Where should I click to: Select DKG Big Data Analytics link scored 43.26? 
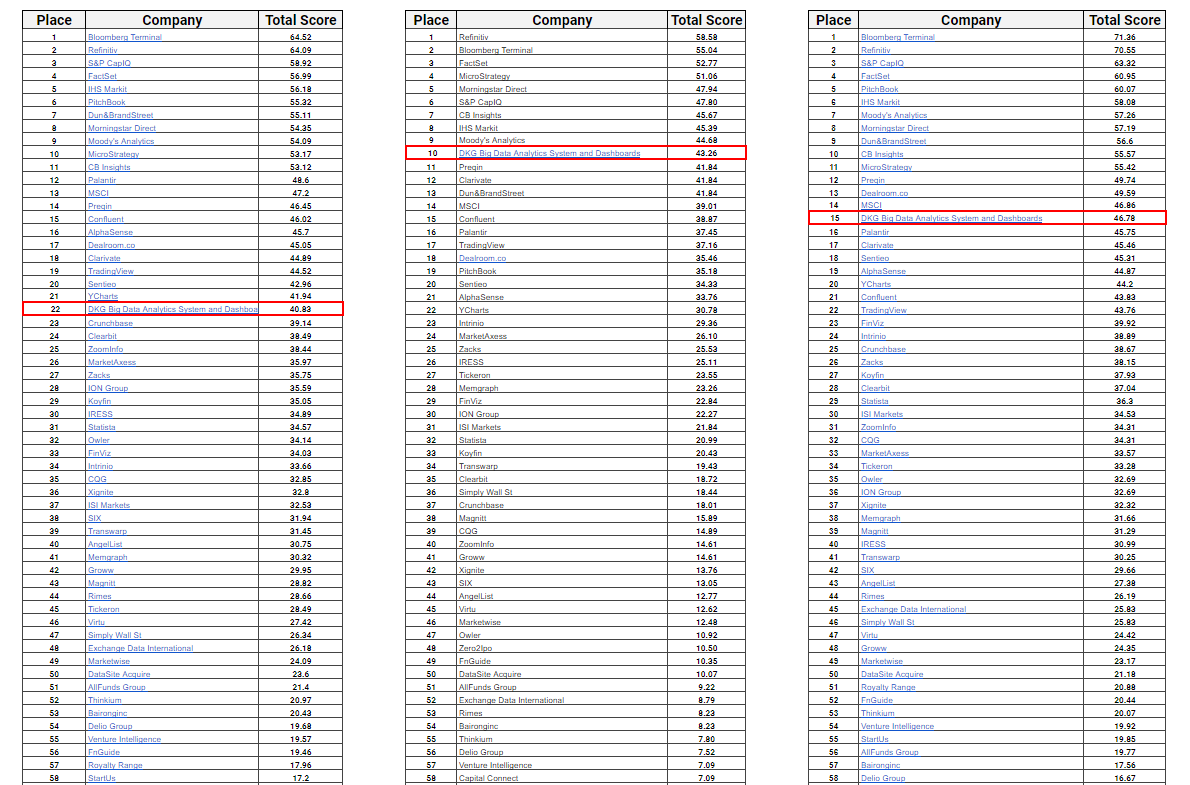[549, 154]
